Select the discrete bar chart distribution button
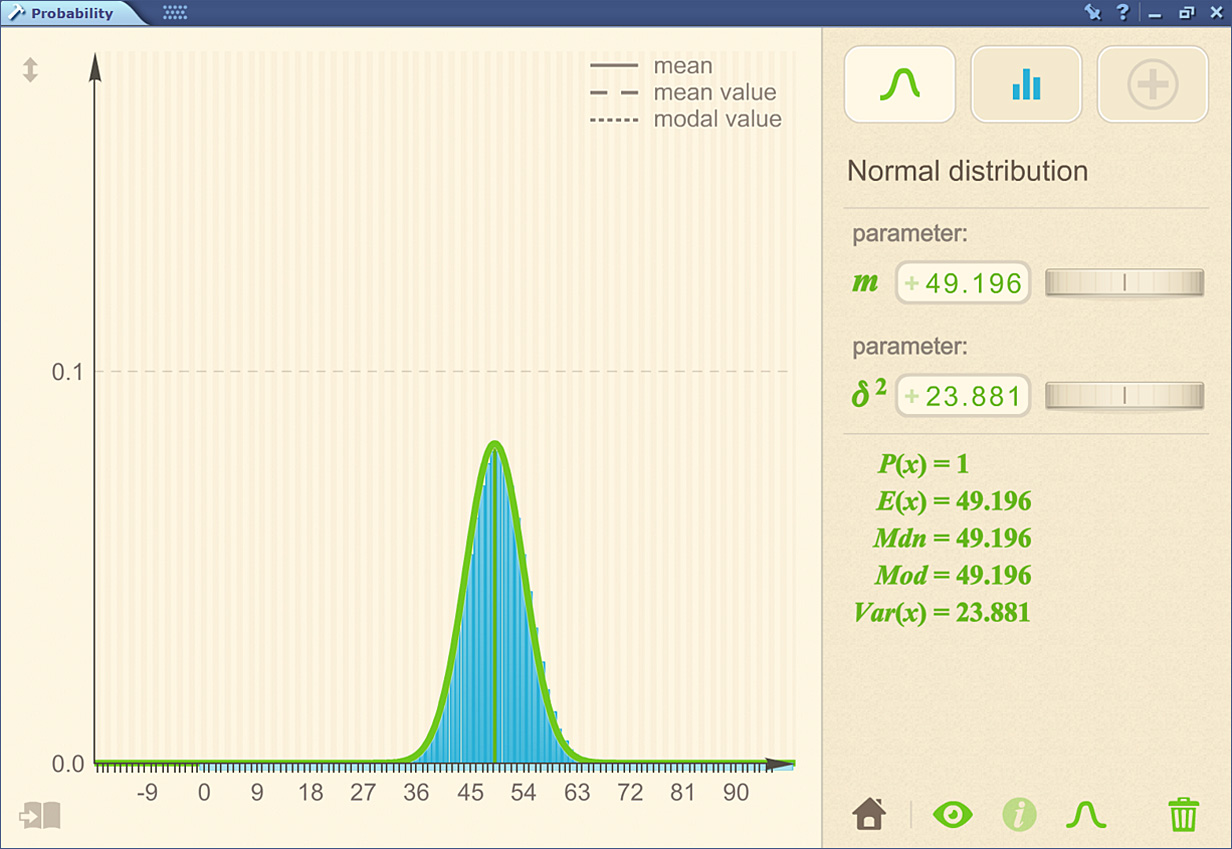Viewport: 1232px width, 849px height. 1026,85
